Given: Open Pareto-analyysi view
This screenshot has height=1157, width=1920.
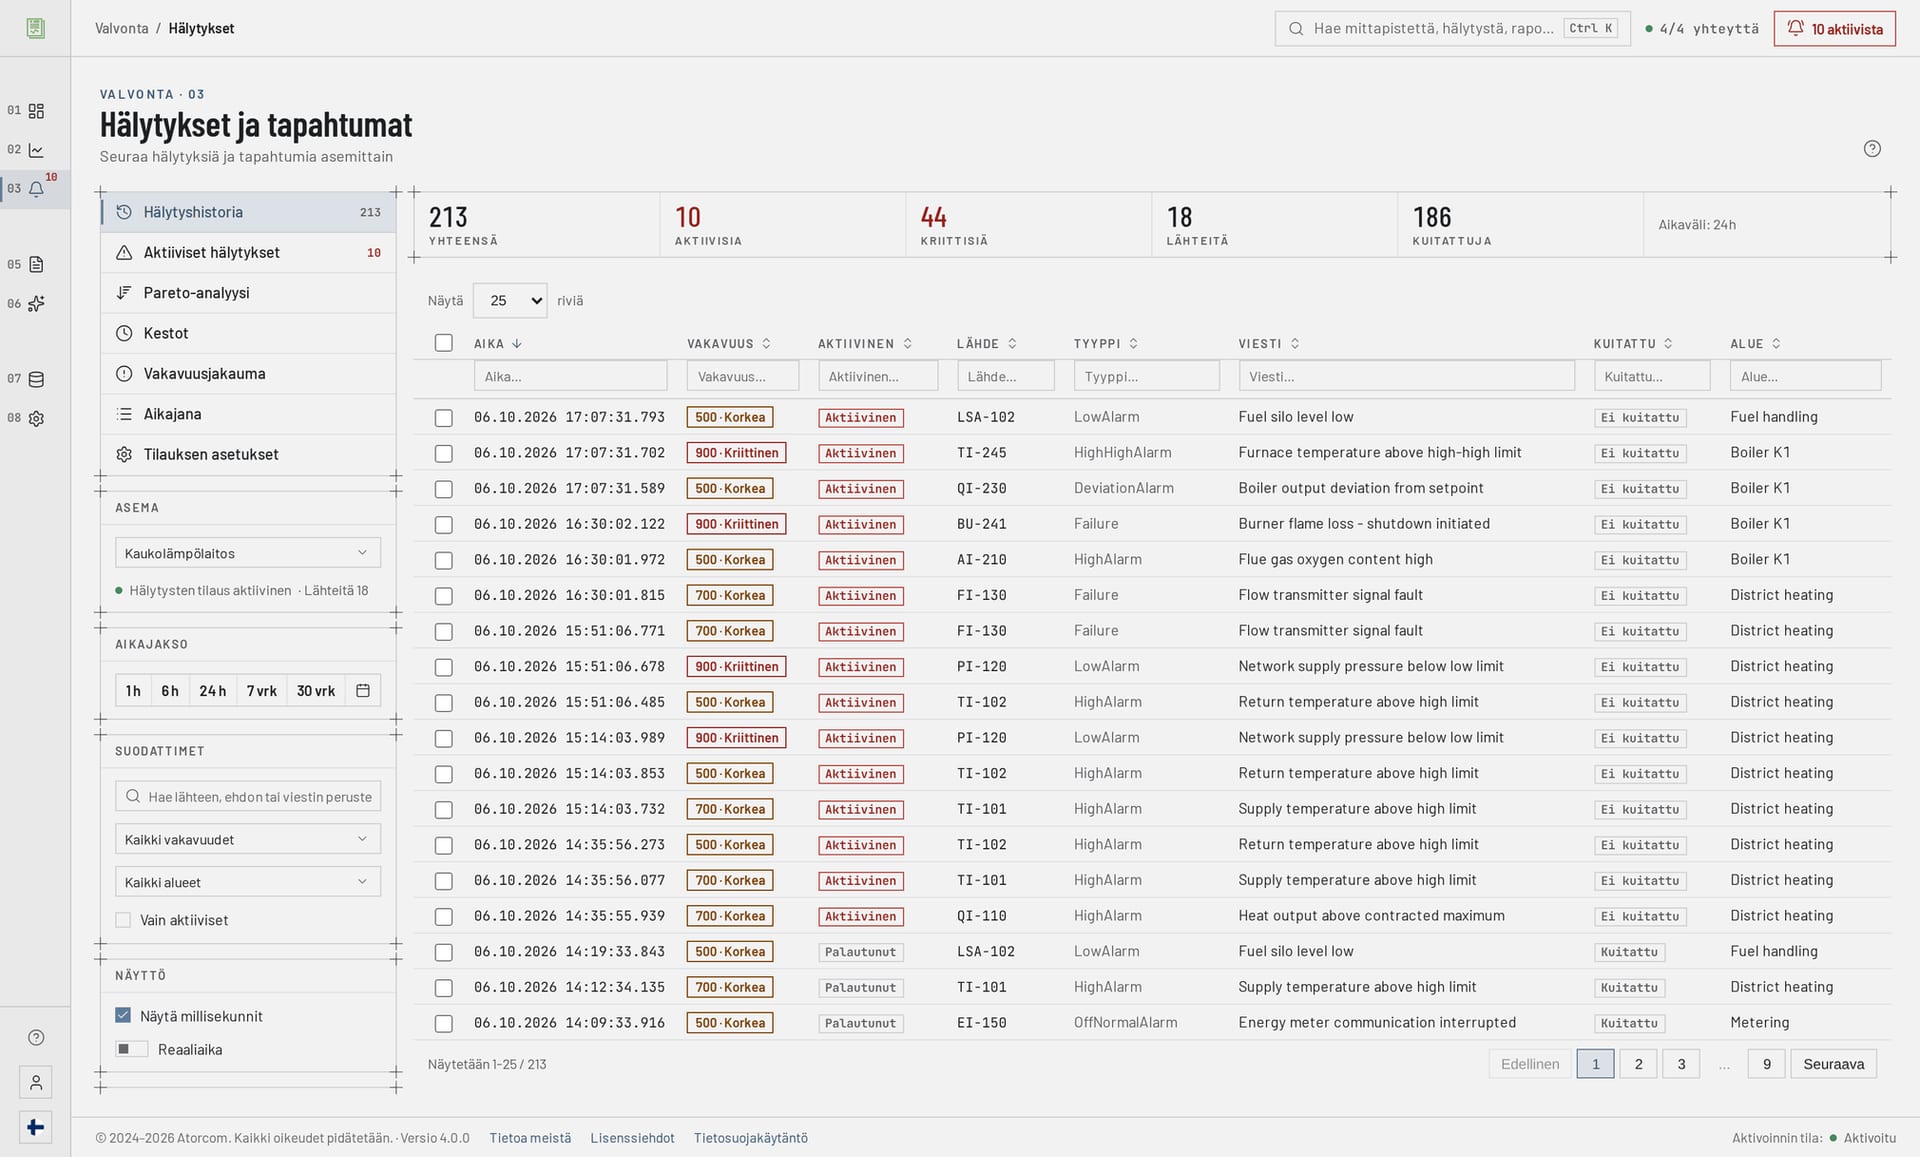Looking at the screenshot, I should tap(248, 293).
